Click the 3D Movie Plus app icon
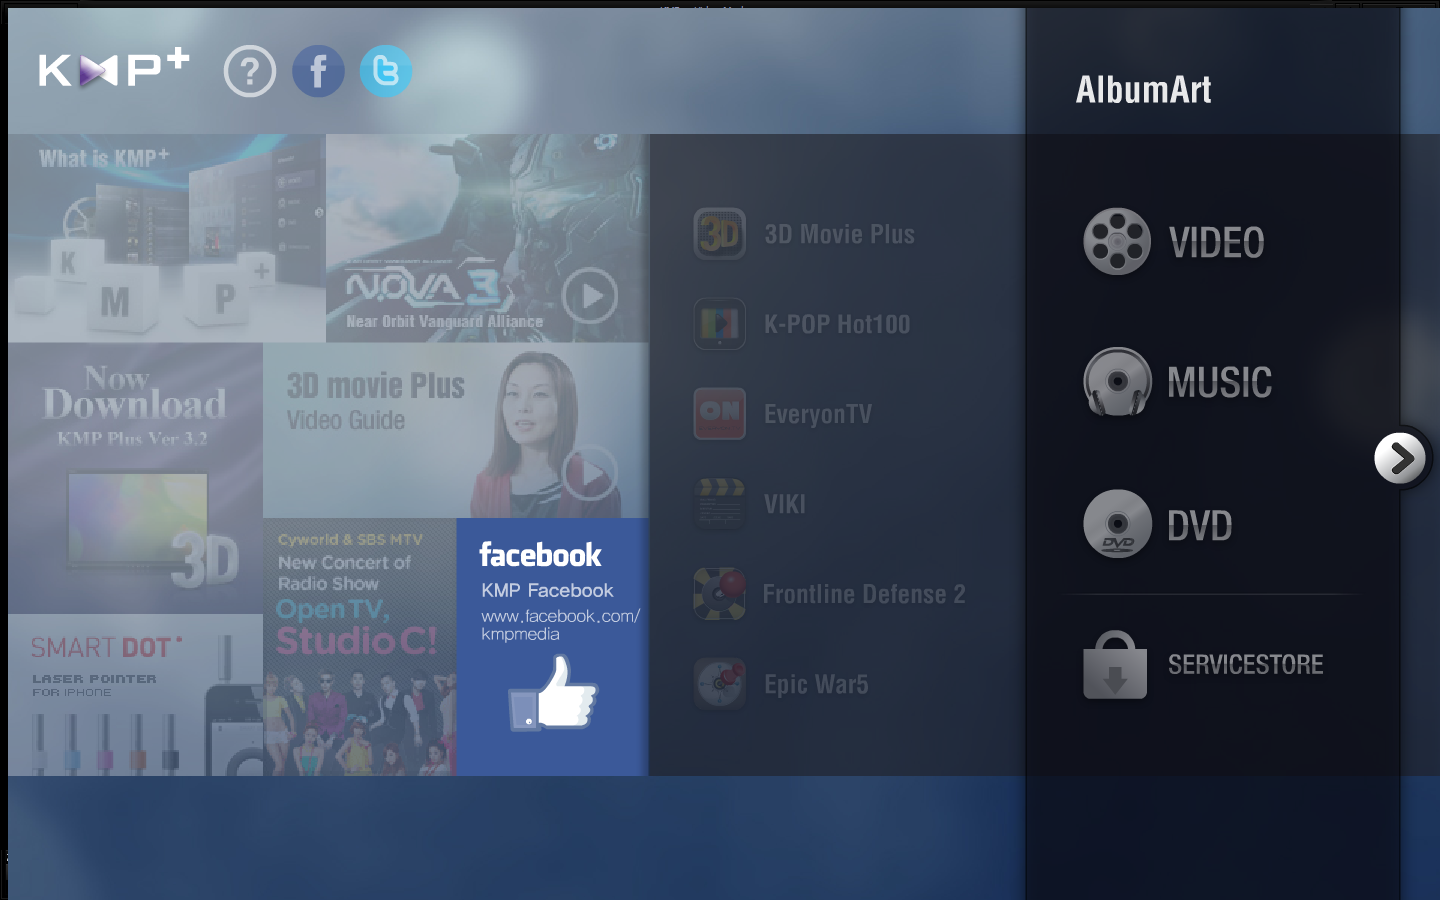The image size is (1440, 900). click(720, 234)
